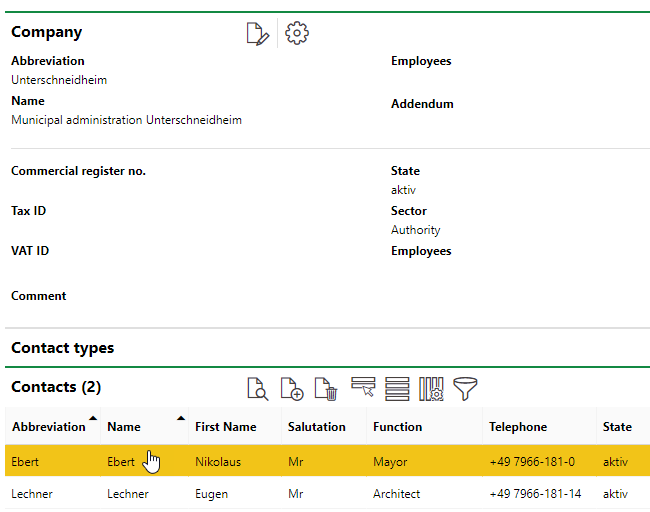Click the Commercial register no. label
This screenshot has width=650, height=512.
(x=78, y=171)
